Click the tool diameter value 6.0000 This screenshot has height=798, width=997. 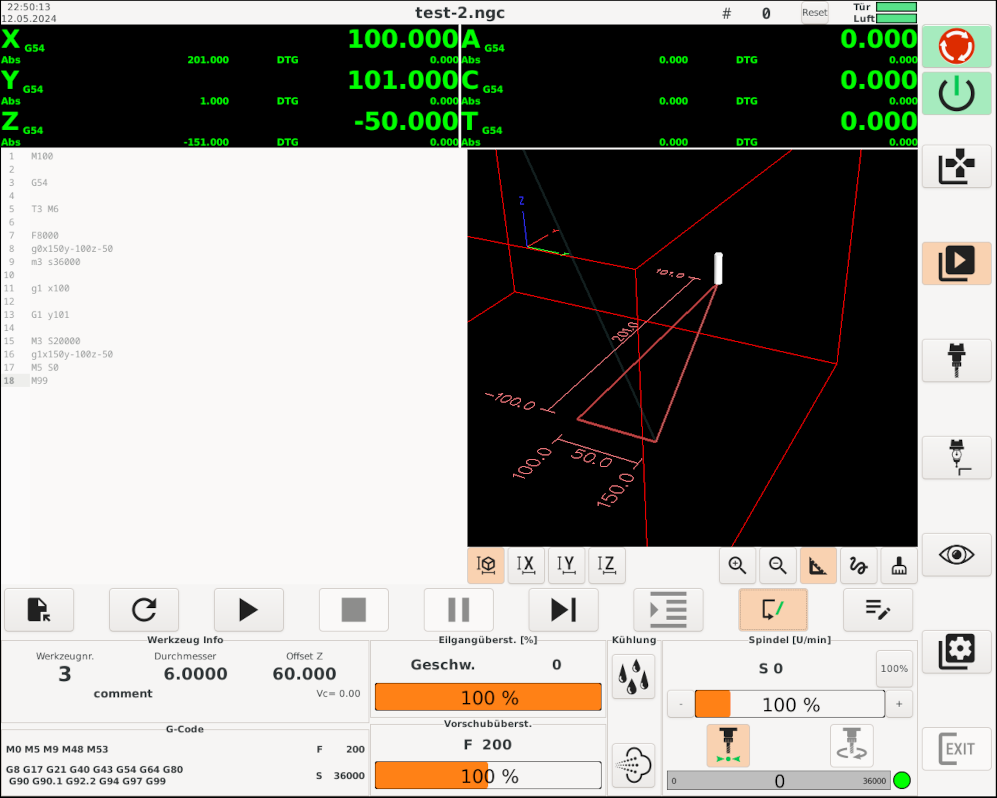coord(195,674)
